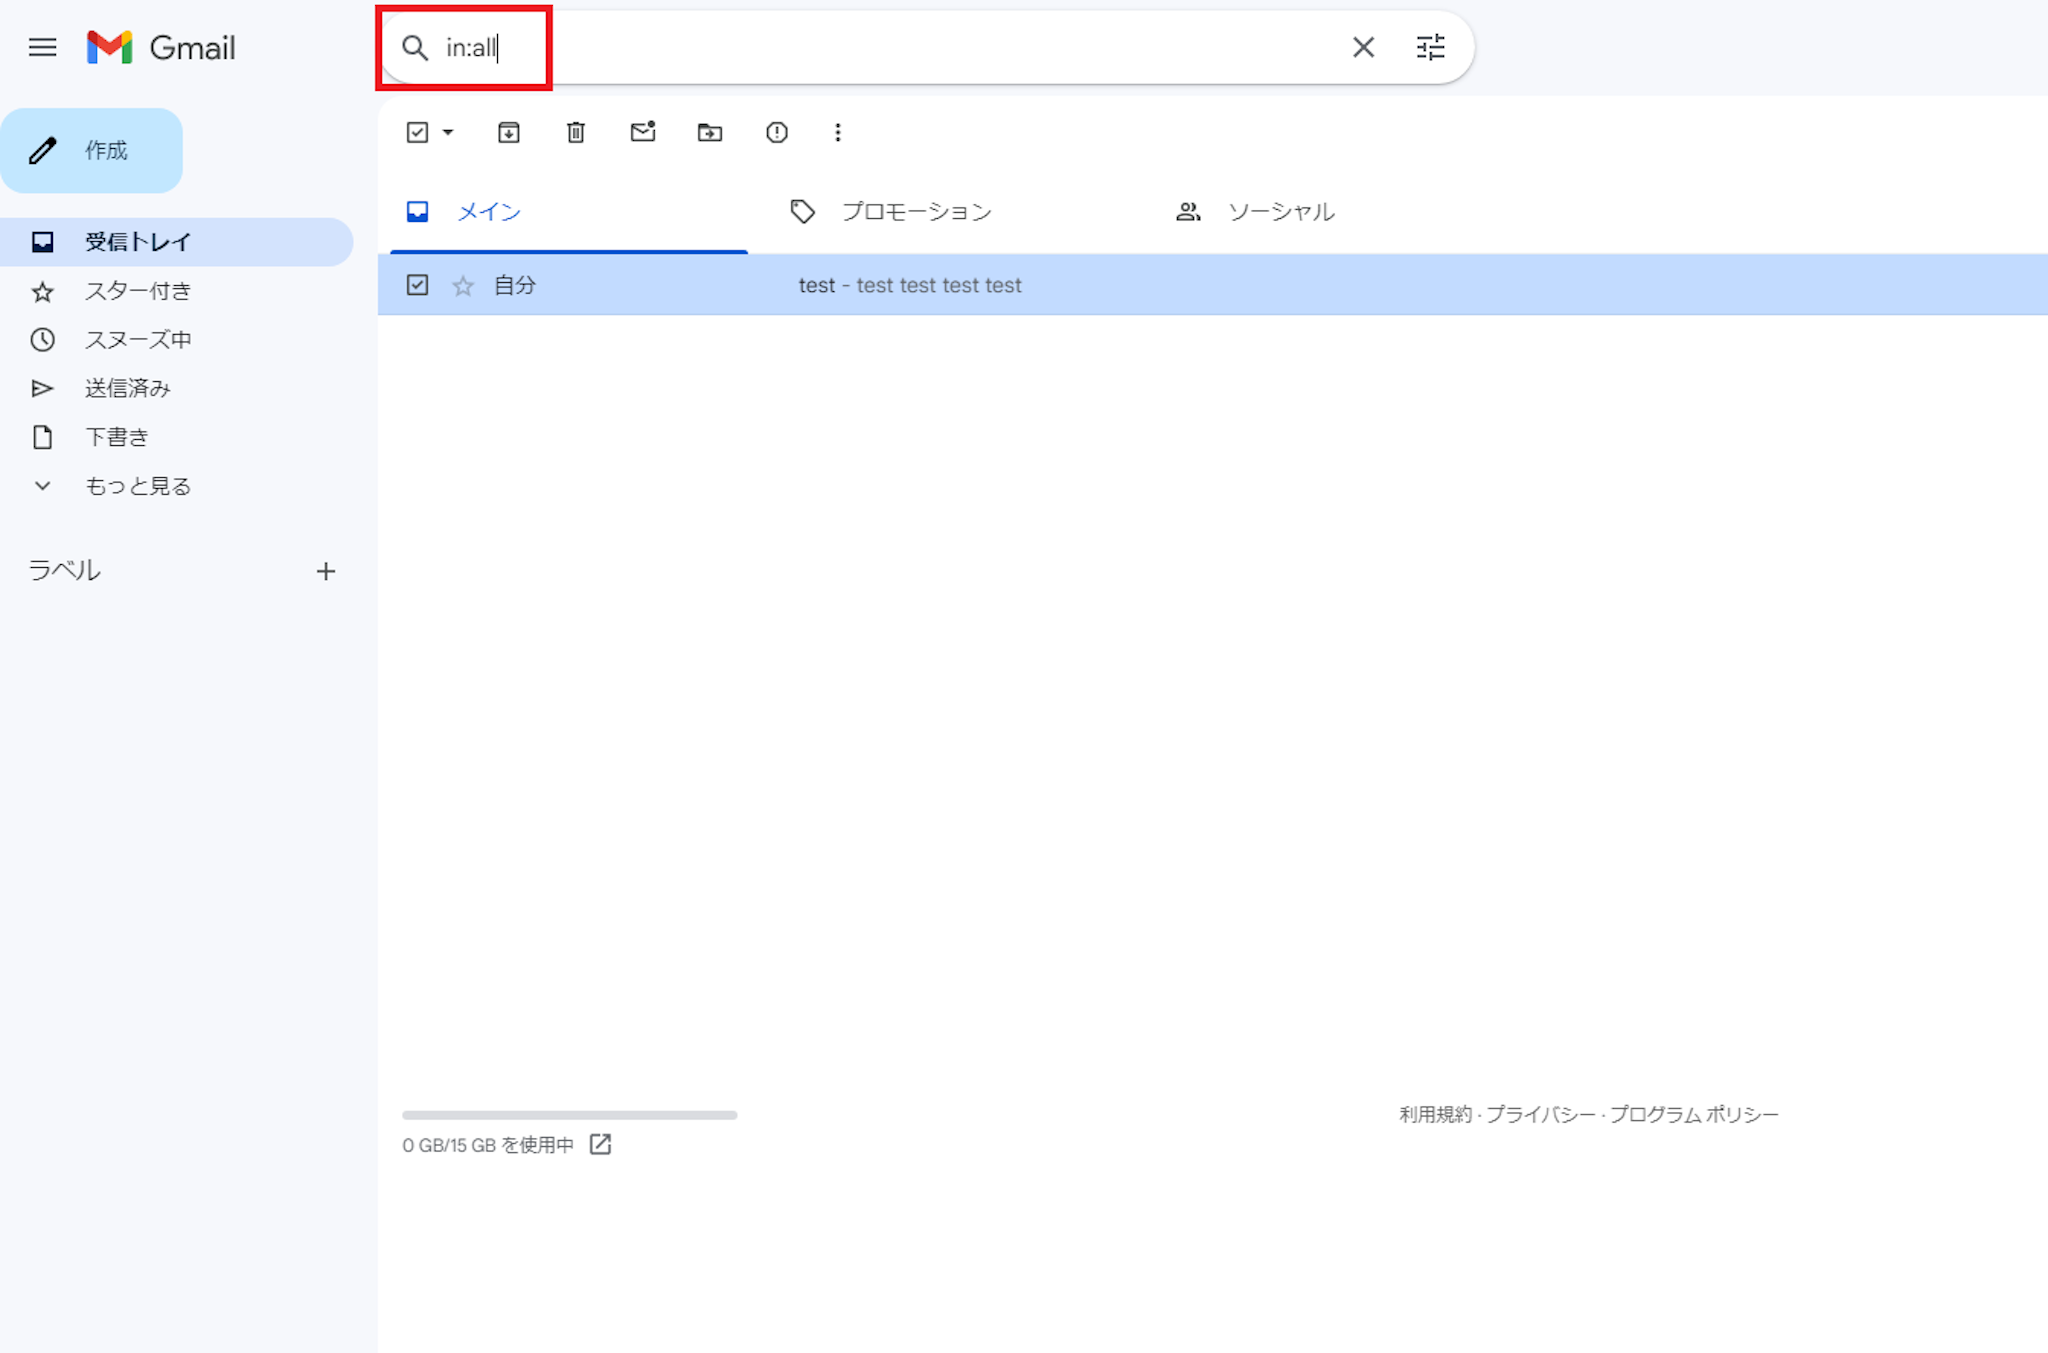Mark as unread envelope icon
The width and height of the screenshot is (2048, 1353).
tap(642, 132)
